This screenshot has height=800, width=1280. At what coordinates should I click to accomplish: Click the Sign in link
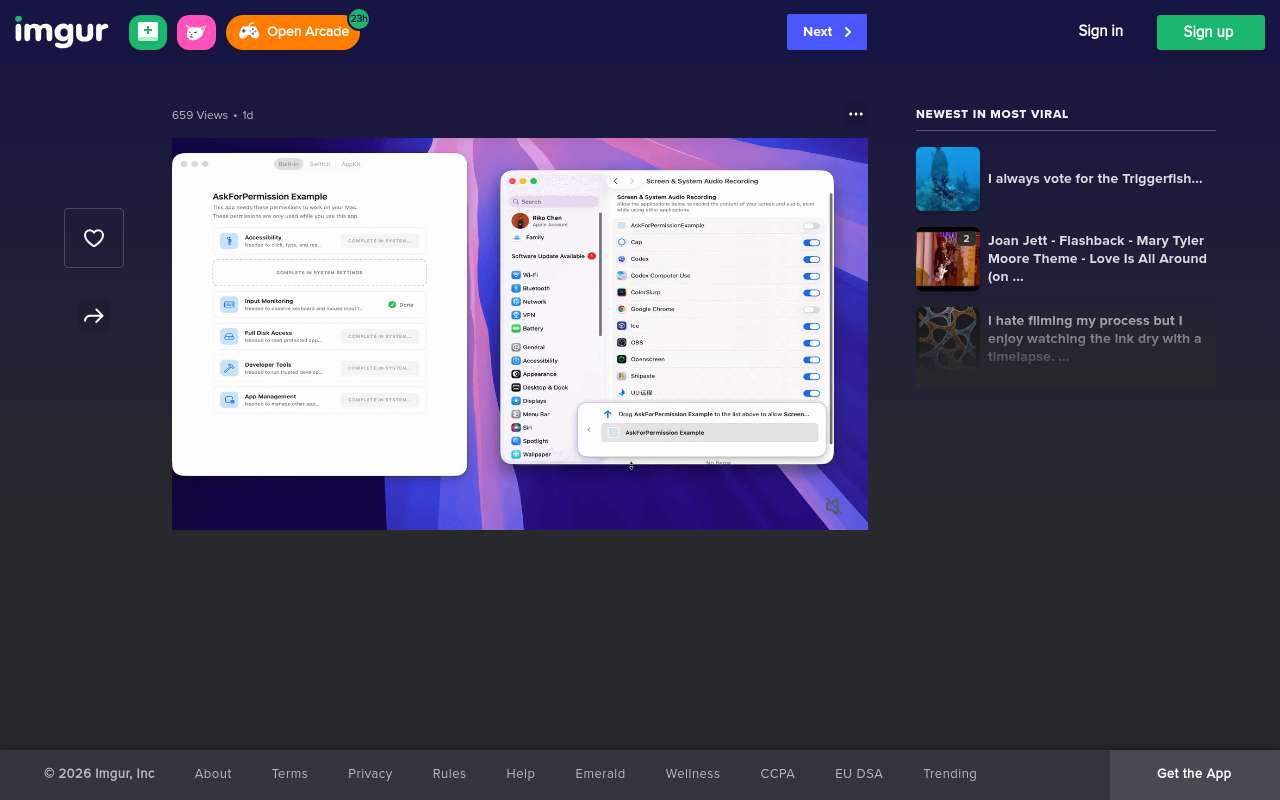tap(1100, 31)
